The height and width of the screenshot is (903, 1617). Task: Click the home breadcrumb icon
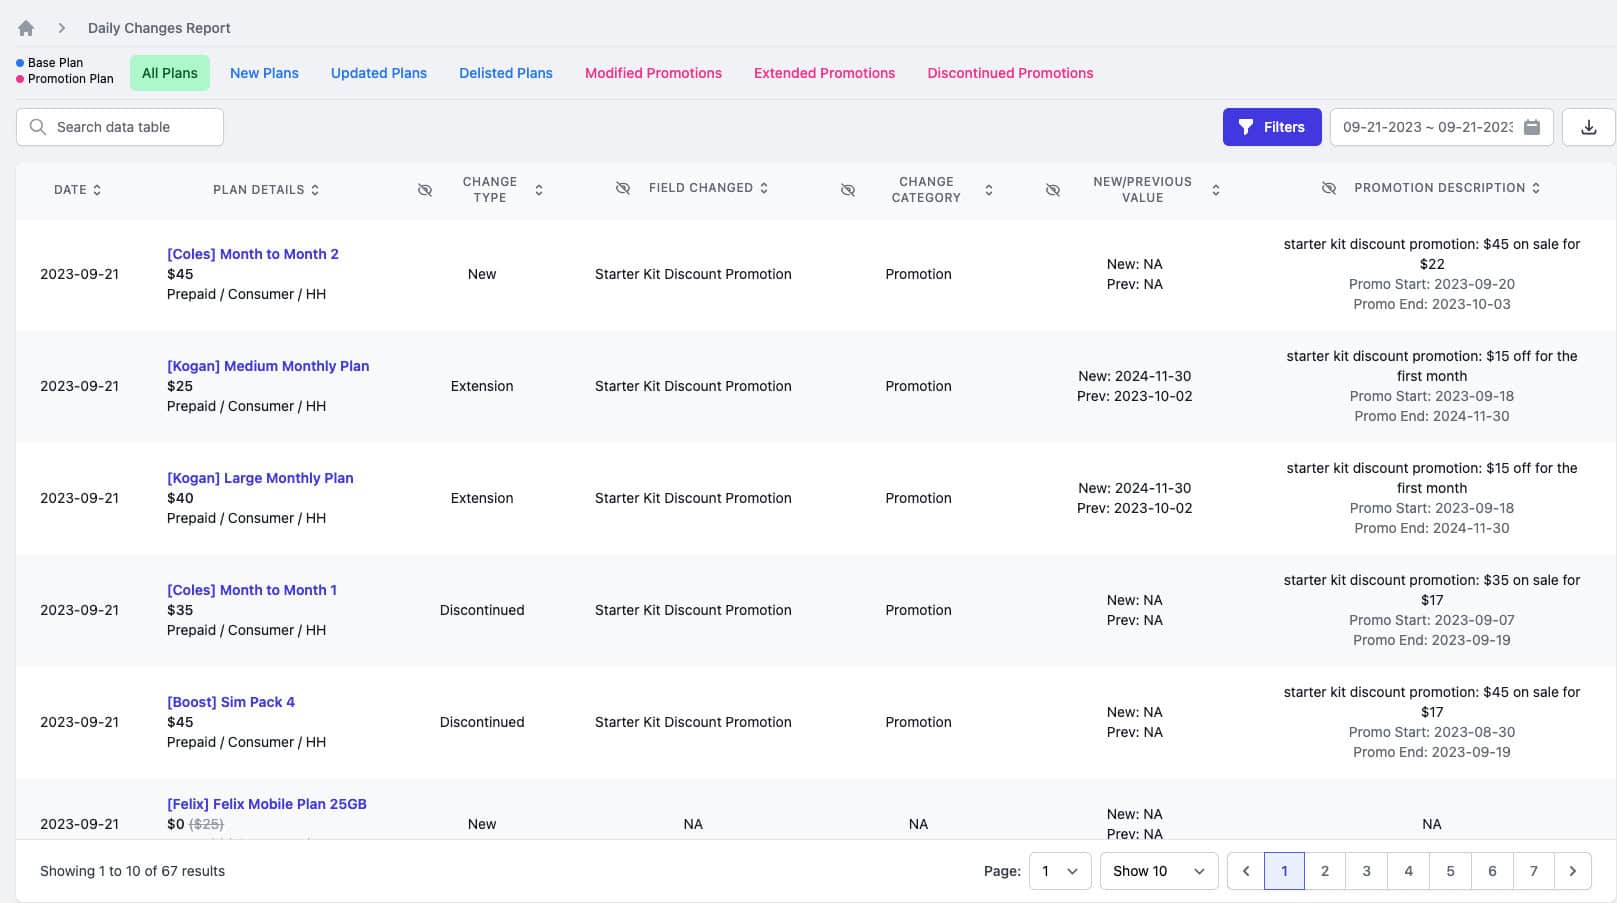pos(26,28)
